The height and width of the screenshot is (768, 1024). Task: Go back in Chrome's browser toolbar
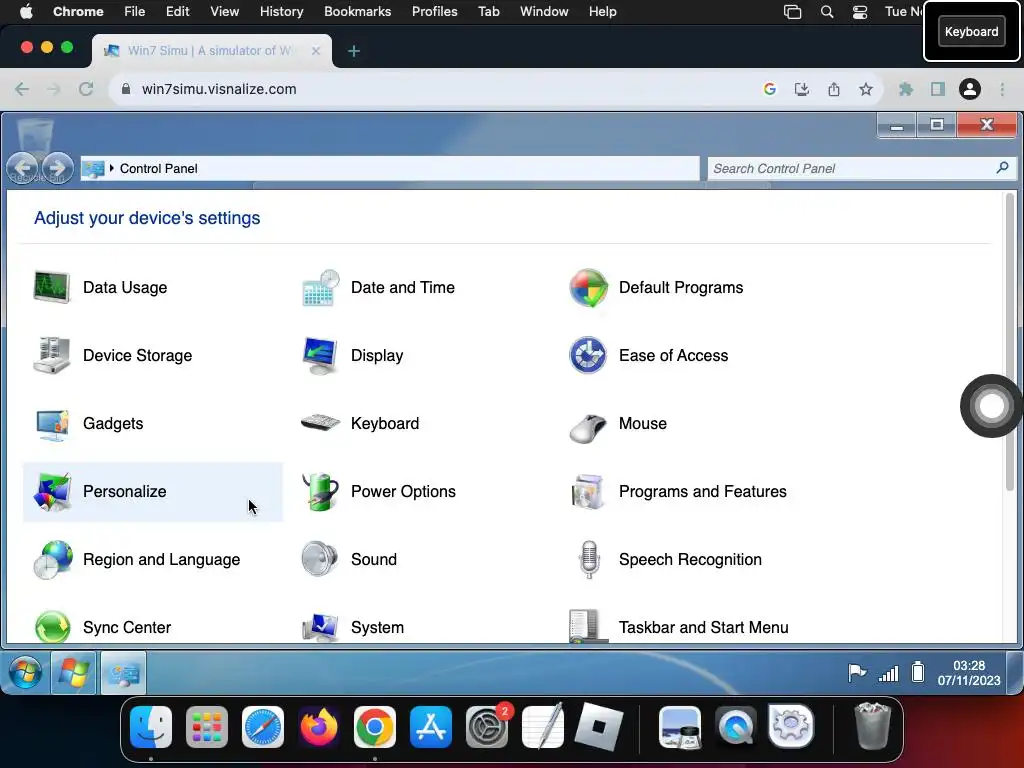coord(22,89)
